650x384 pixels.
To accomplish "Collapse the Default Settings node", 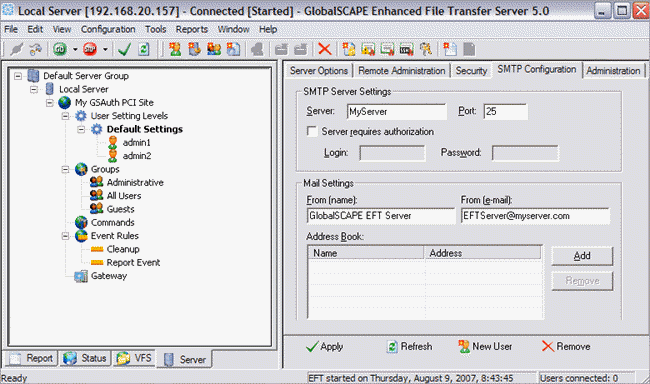I will 81,129.
